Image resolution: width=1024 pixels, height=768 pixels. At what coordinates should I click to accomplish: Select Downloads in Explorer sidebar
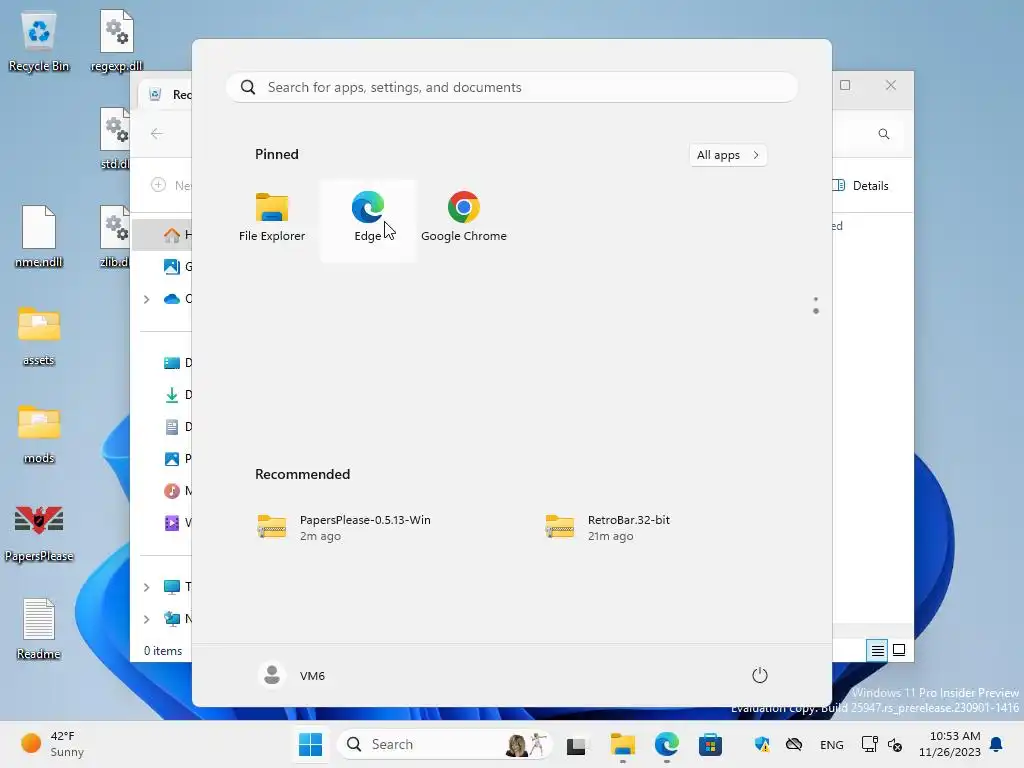176,394
